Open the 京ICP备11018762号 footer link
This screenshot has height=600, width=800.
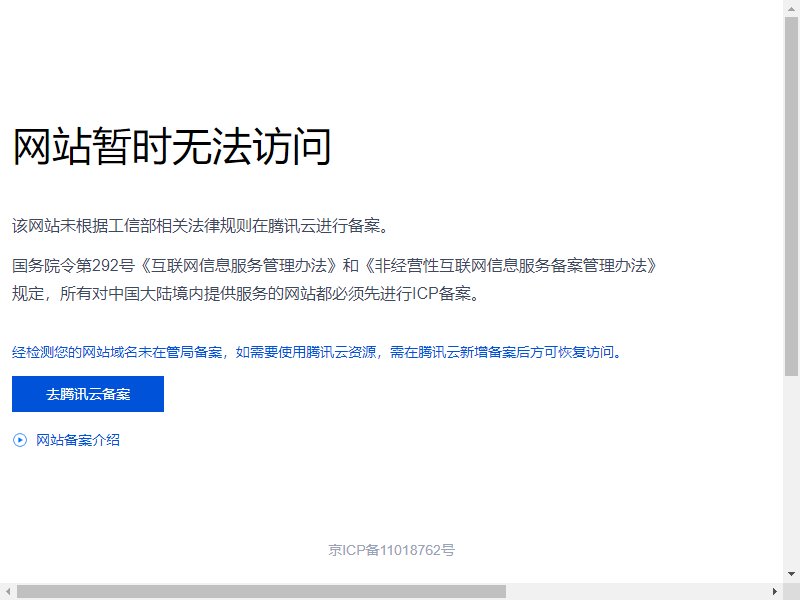point(391,550)
